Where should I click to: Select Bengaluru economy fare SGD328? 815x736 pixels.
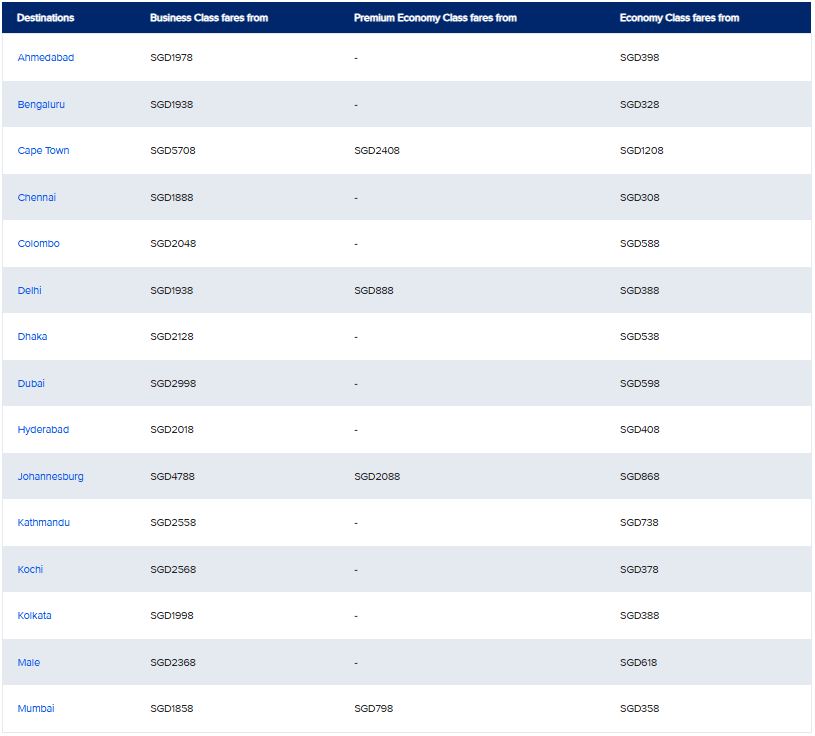click(639, 104)
